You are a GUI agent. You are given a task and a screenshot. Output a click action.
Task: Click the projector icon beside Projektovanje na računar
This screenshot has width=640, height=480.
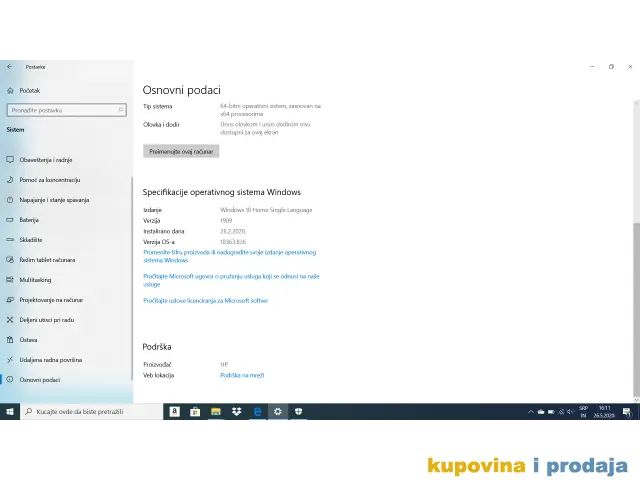(10, 300)
